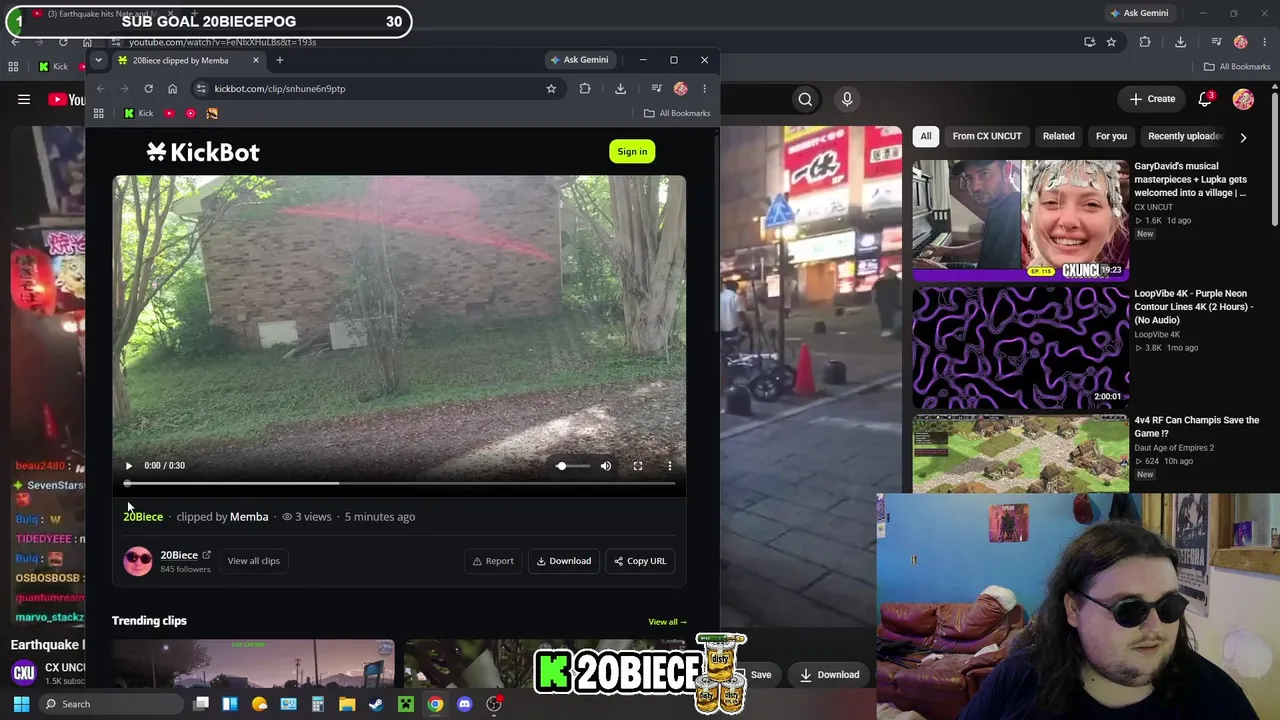Play the KickBot clip video
Image resolution: width=1280 pixels, height=720 pixels.
coord(129,466)
